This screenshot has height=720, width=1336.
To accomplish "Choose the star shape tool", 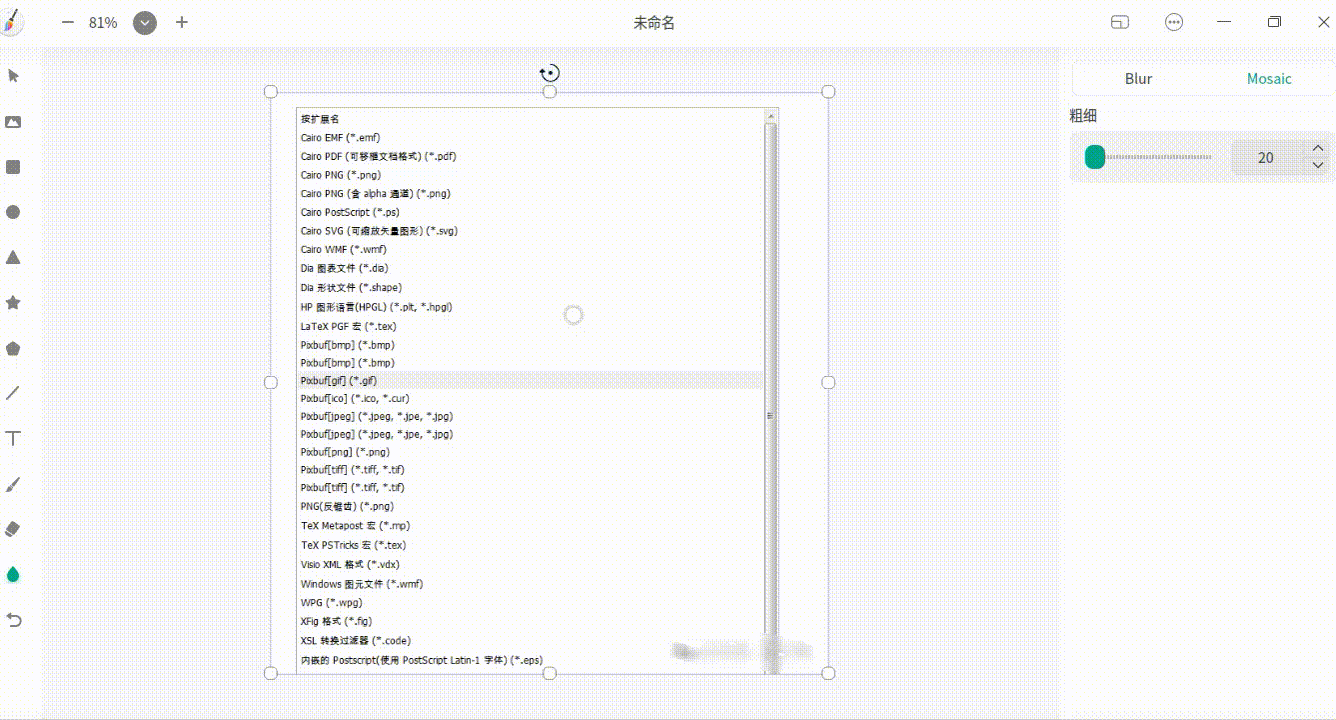I will (14, 302).
